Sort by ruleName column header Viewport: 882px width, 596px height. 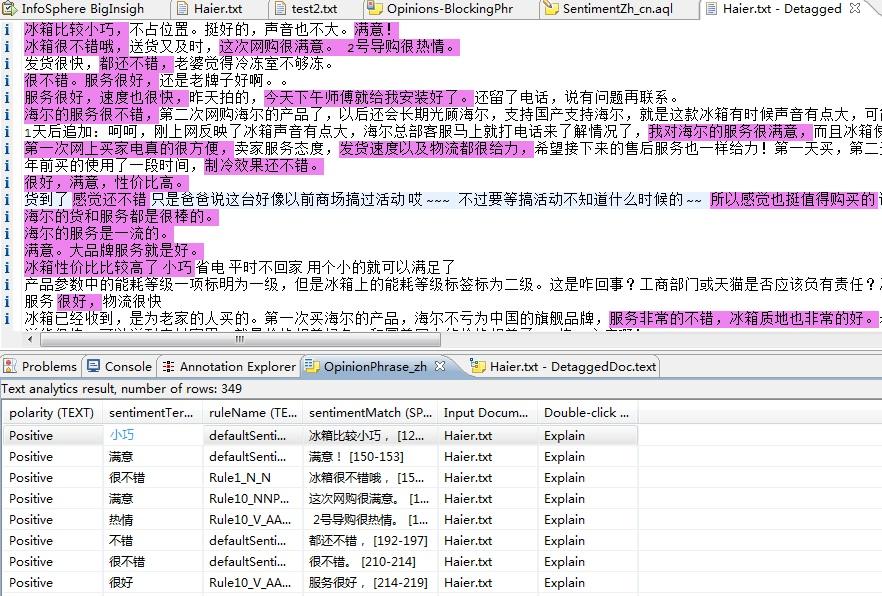click(x=253, y=413)
